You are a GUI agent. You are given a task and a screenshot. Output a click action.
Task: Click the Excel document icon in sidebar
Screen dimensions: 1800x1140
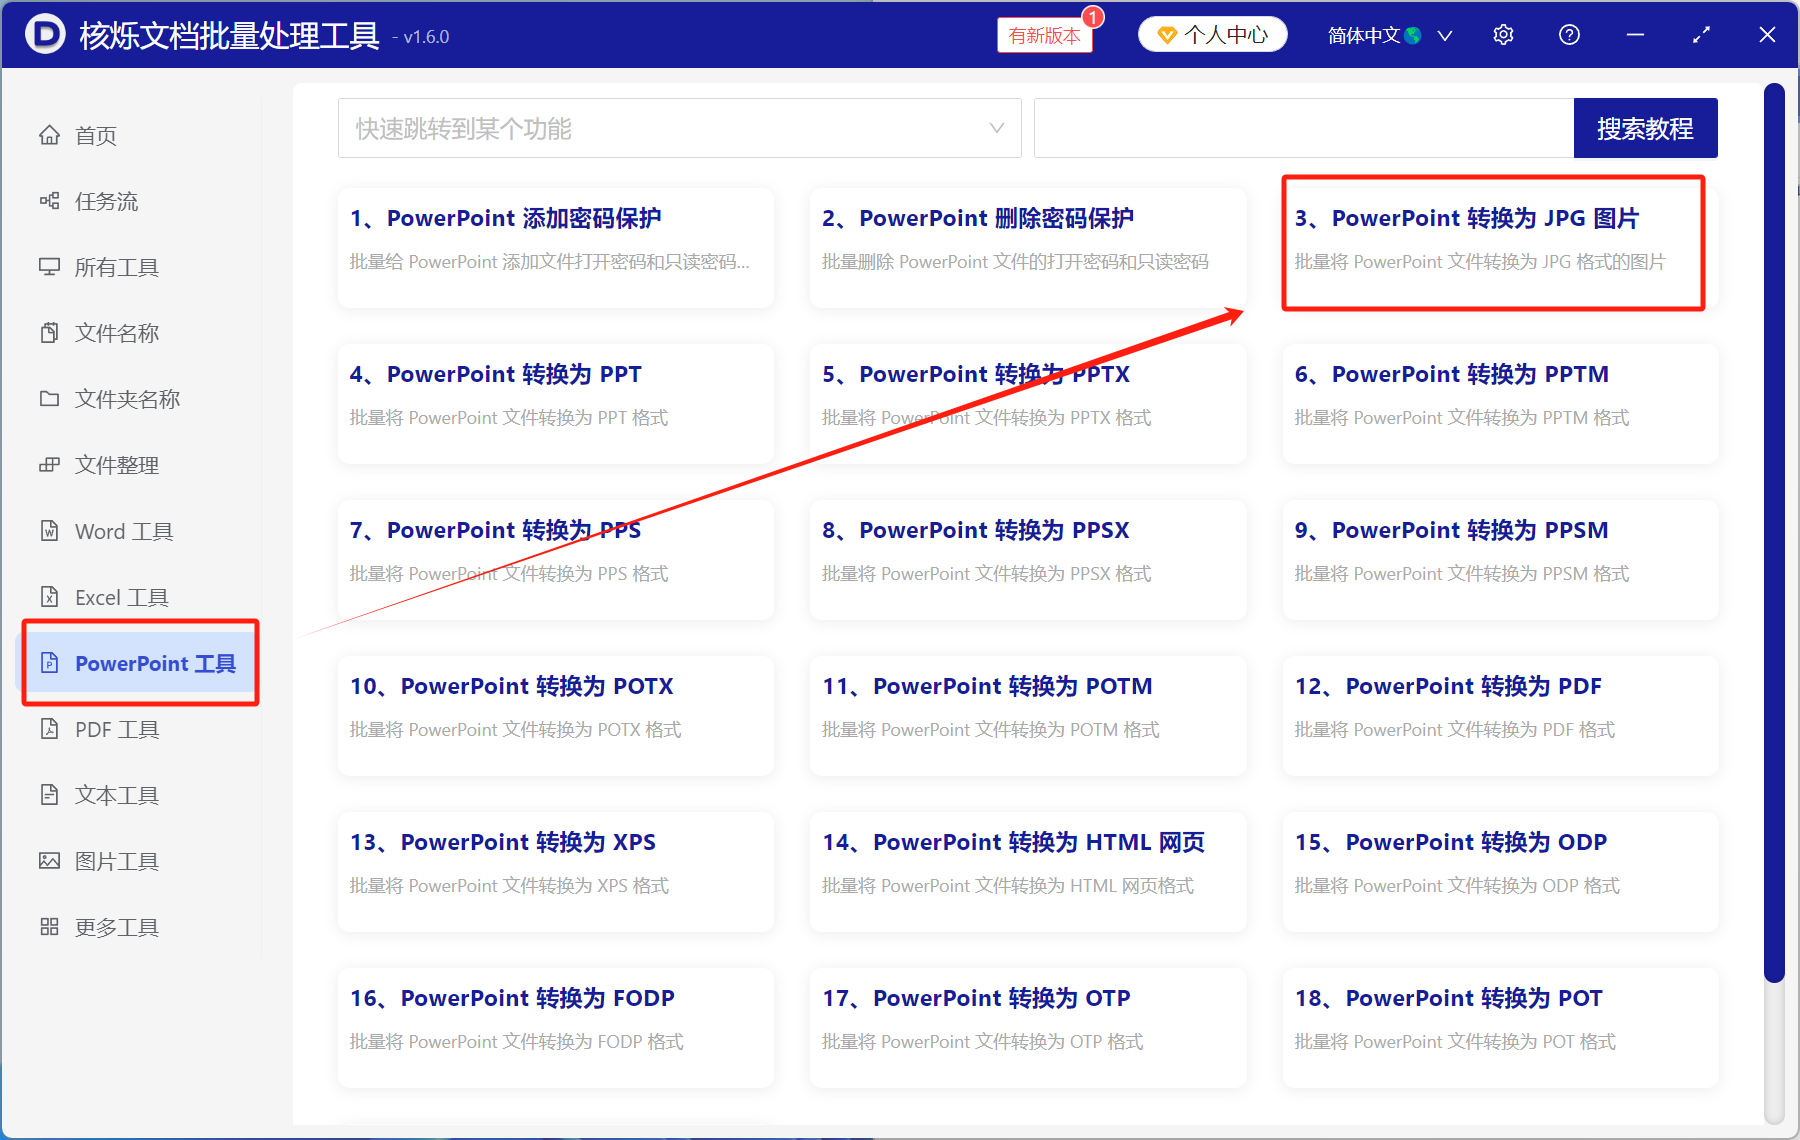click(49, 597)
